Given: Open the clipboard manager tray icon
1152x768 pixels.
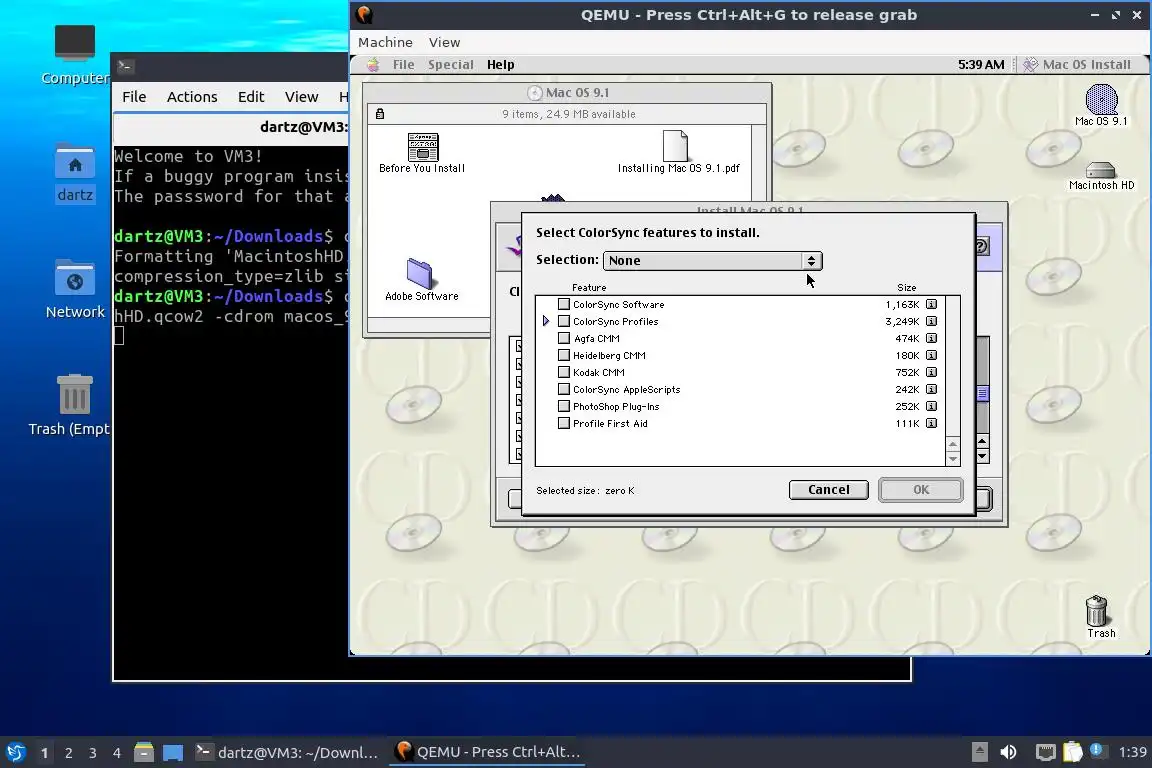Looking at the screenshot, I should 1073,751.
